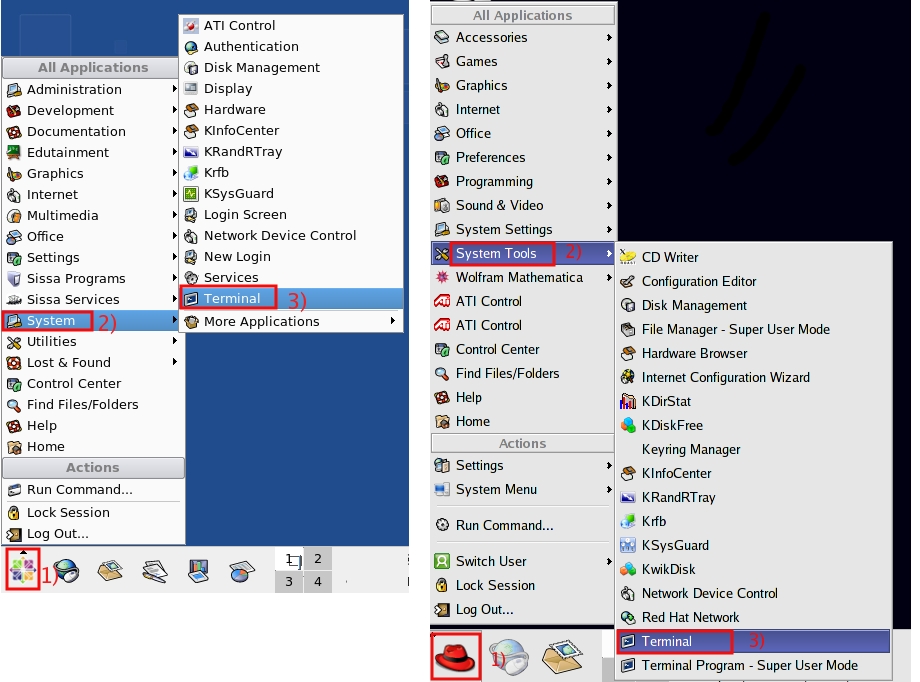Select Sissa Services icon entry

pyautogui.click(x=13, y=299)
